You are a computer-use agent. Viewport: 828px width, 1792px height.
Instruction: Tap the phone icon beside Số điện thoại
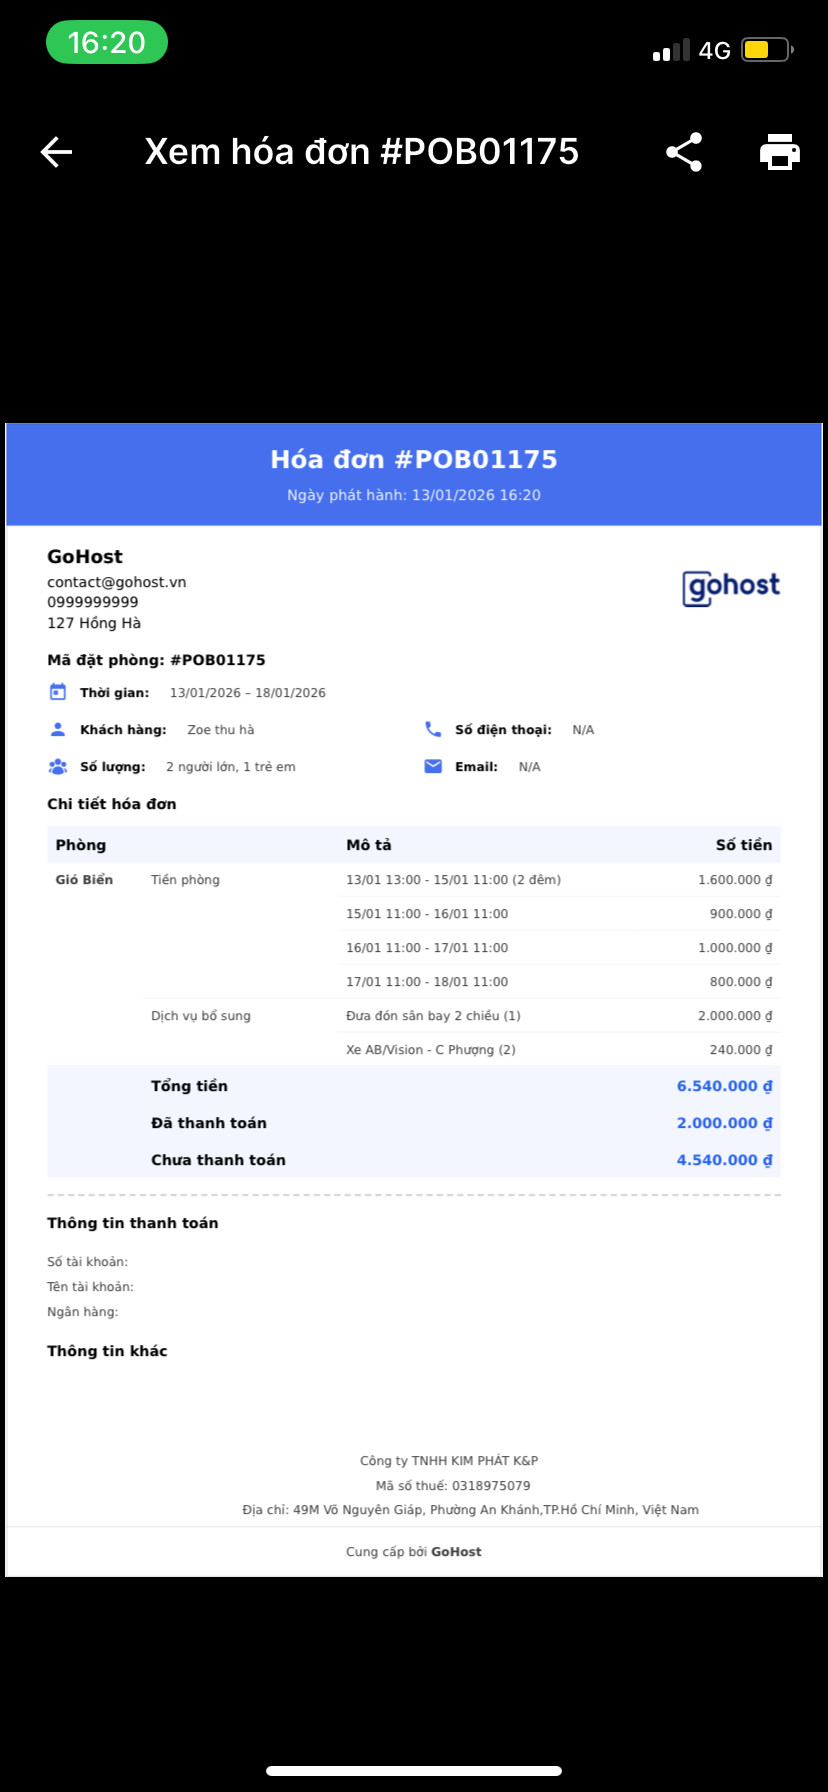pos(433,729)
